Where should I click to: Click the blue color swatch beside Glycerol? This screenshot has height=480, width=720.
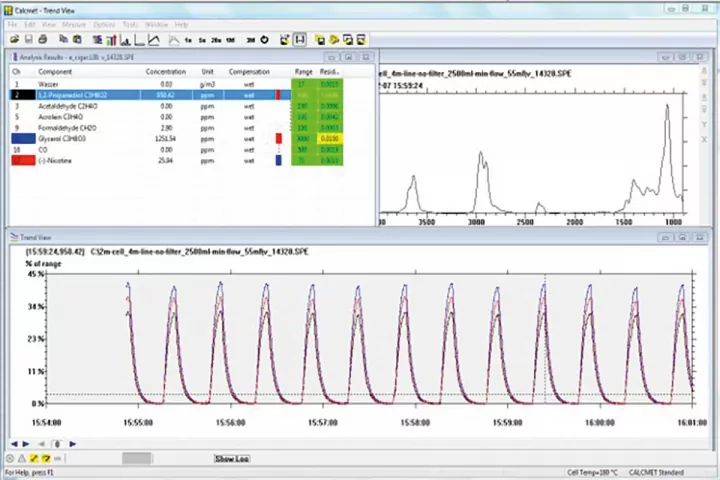tap(22, 139)
